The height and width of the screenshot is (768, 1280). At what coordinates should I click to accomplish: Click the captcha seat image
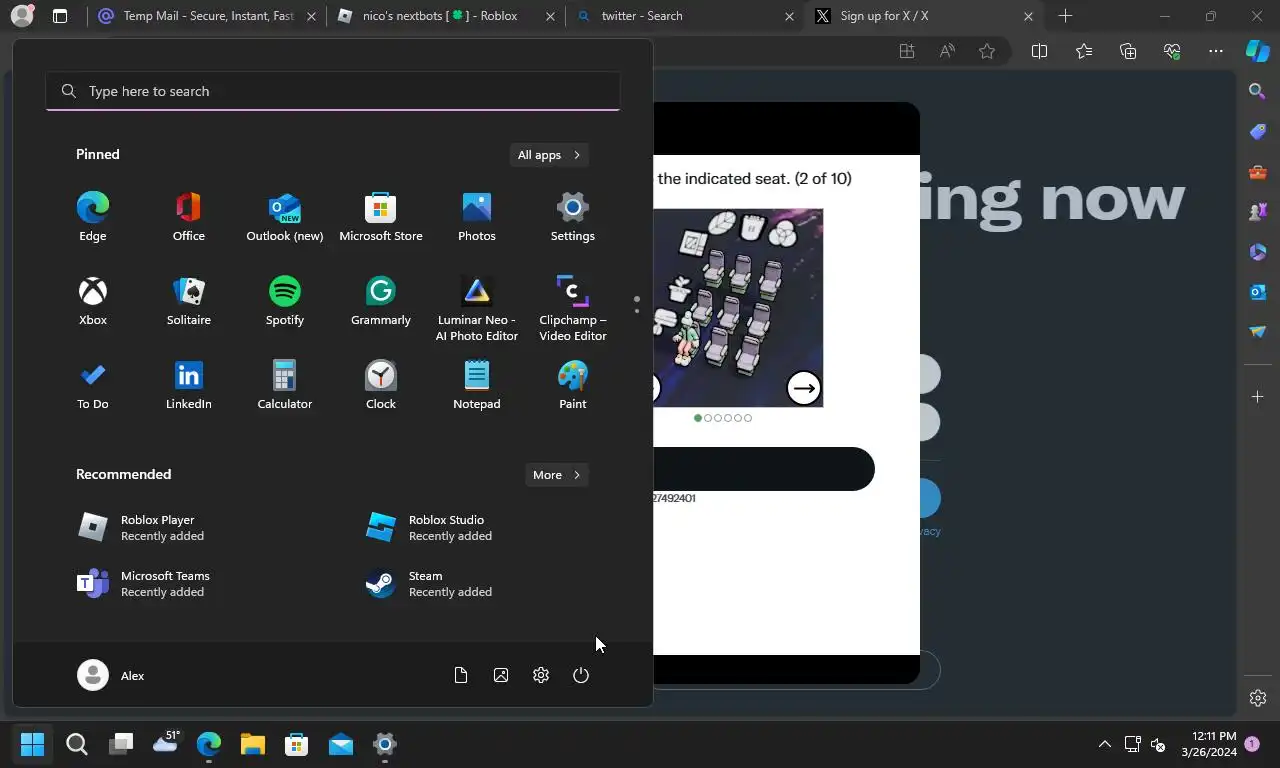[738, 308]
